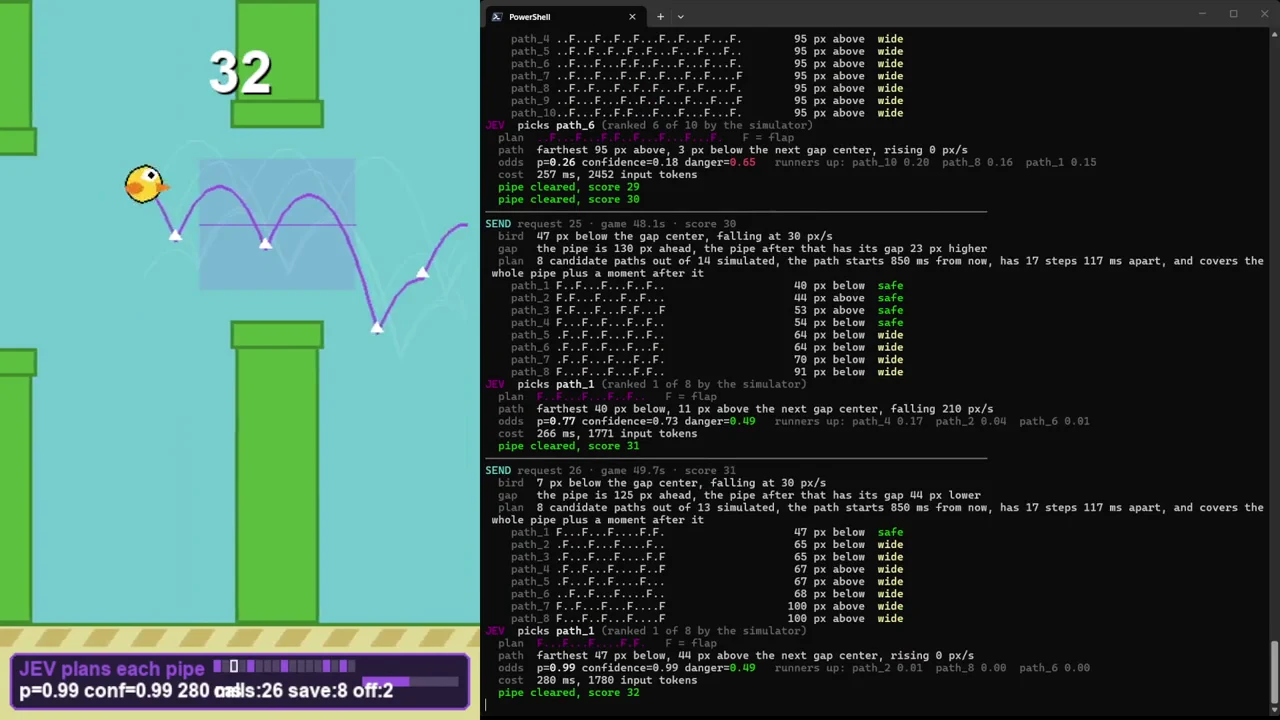Image resolution: width=1280 pixels, height=720 pixels.
Task: Click the "pipe cleared, score 30" line
Action: click(x=568, y=199)
